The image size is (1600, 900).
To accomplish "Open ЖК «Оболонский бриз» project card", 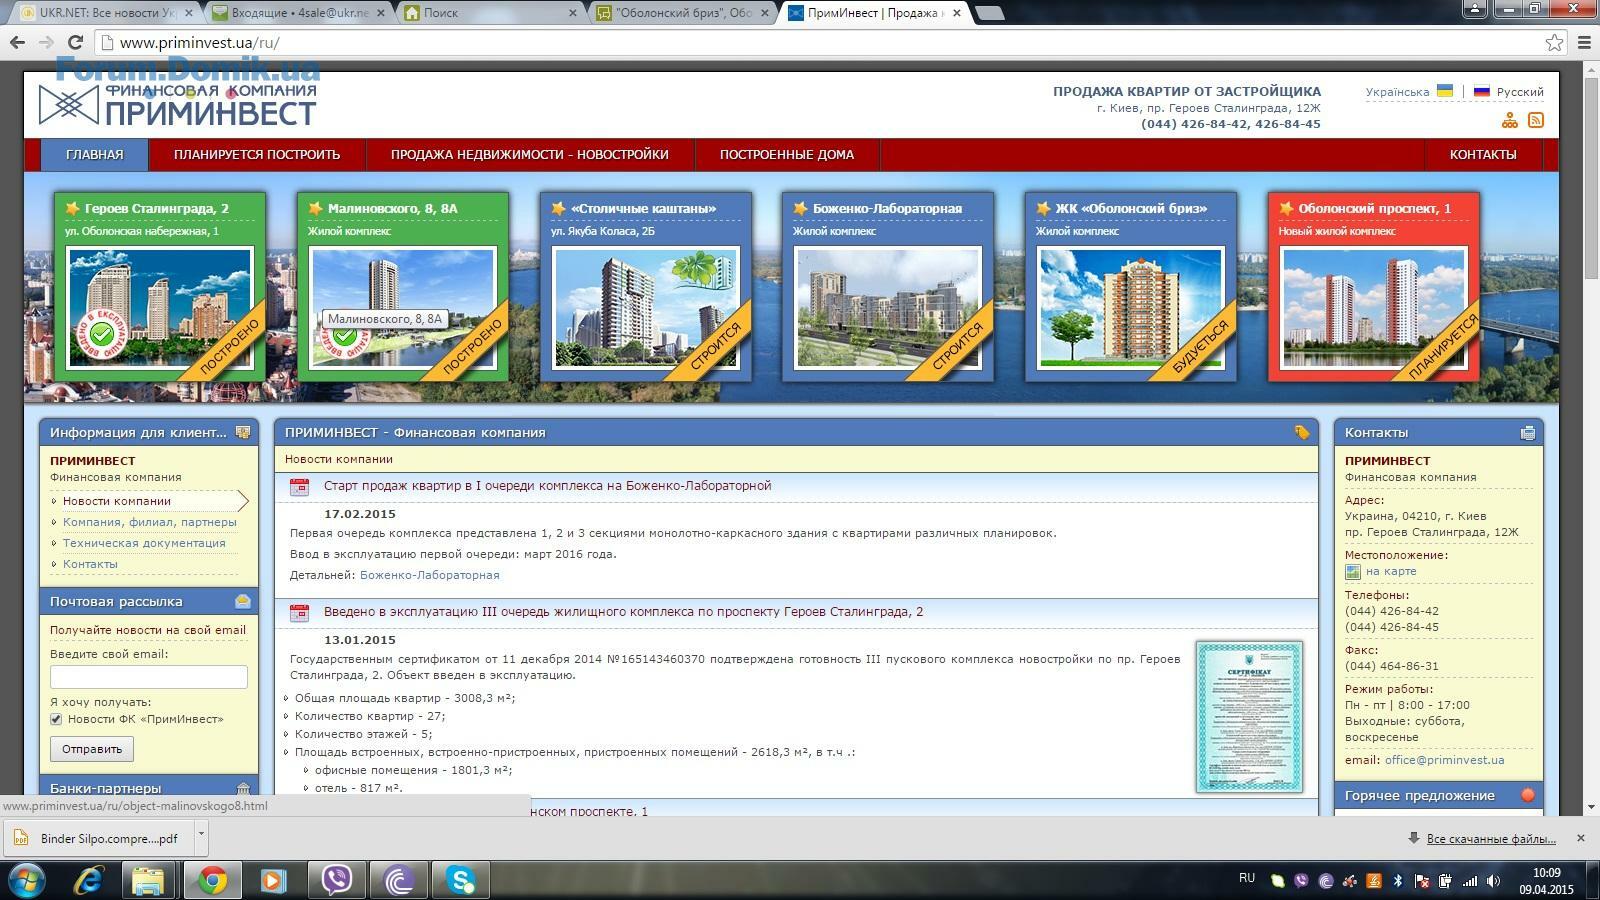I will (x=1131, y=287).
